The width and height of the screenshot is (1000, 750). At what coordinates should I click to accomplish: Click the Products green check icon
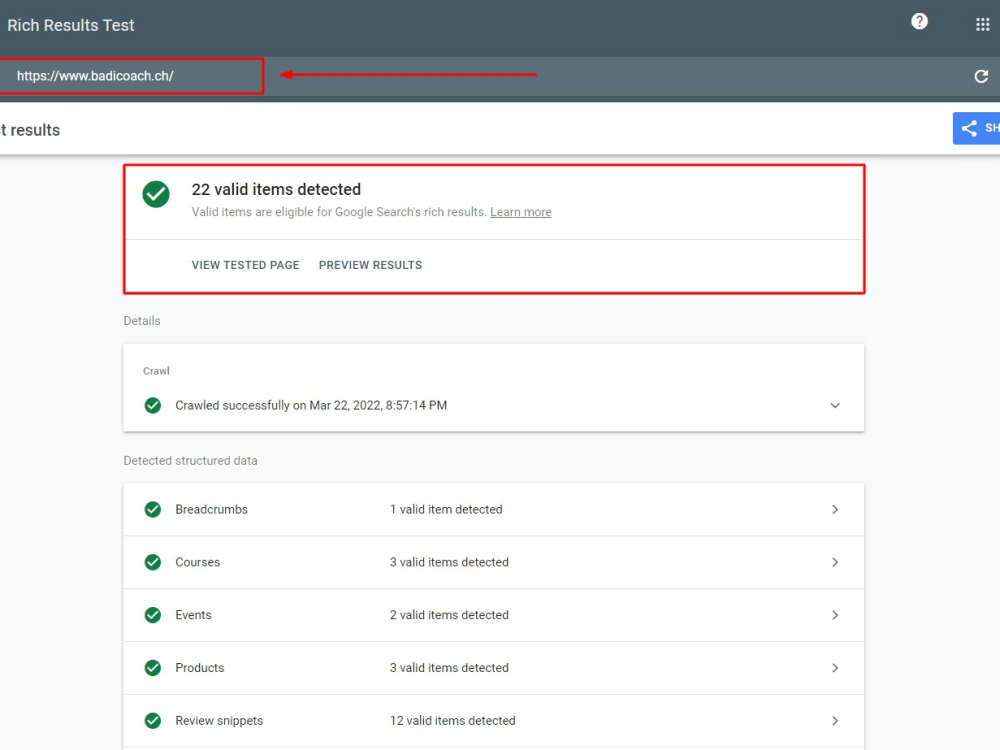point(152,668)
